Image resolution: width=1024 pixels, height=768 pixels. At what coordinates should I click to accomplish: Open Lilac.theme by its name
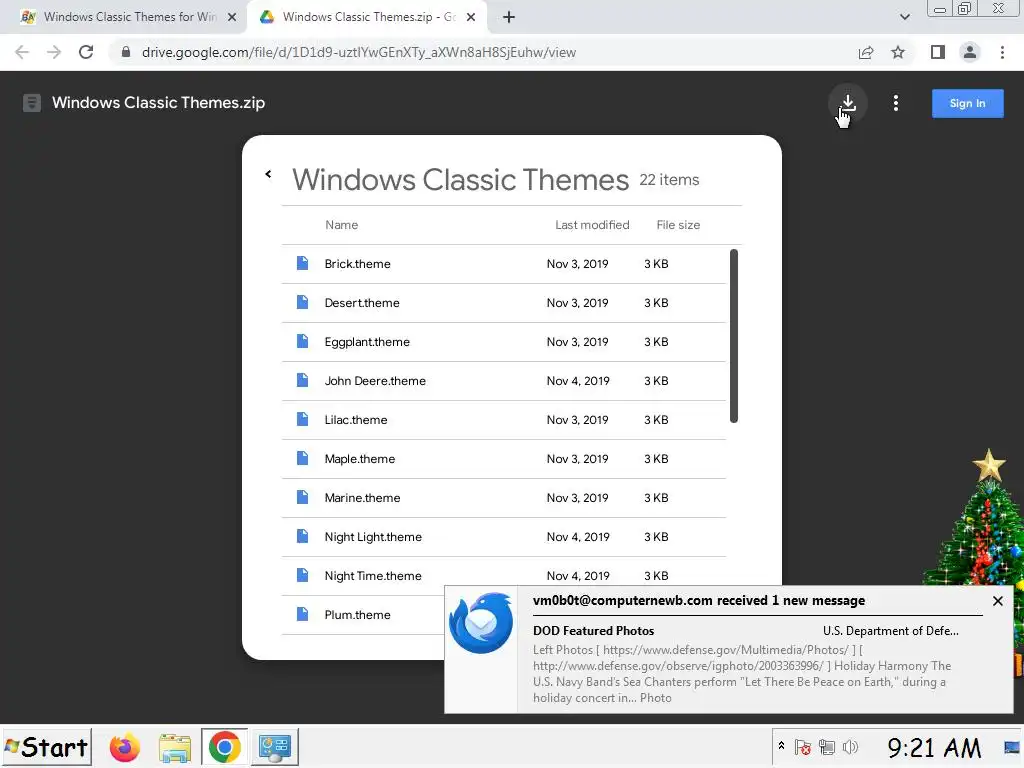tap(356, 420)
